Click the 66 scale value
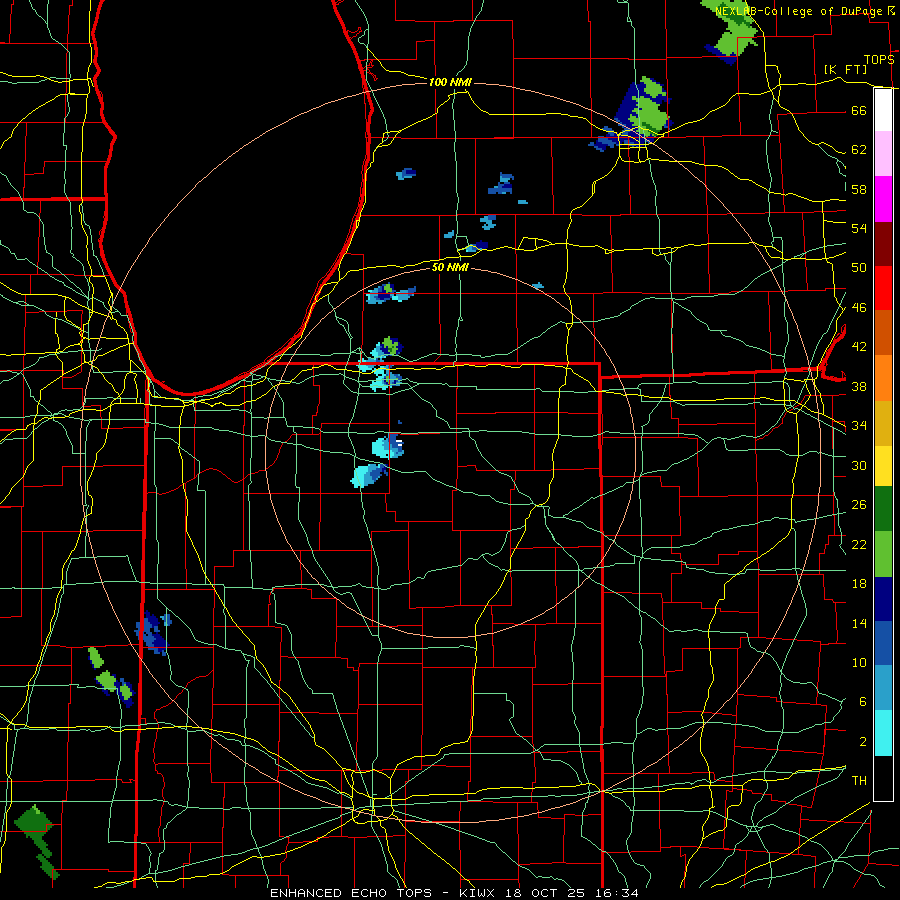The image size is (900, 900). [859, 110]
